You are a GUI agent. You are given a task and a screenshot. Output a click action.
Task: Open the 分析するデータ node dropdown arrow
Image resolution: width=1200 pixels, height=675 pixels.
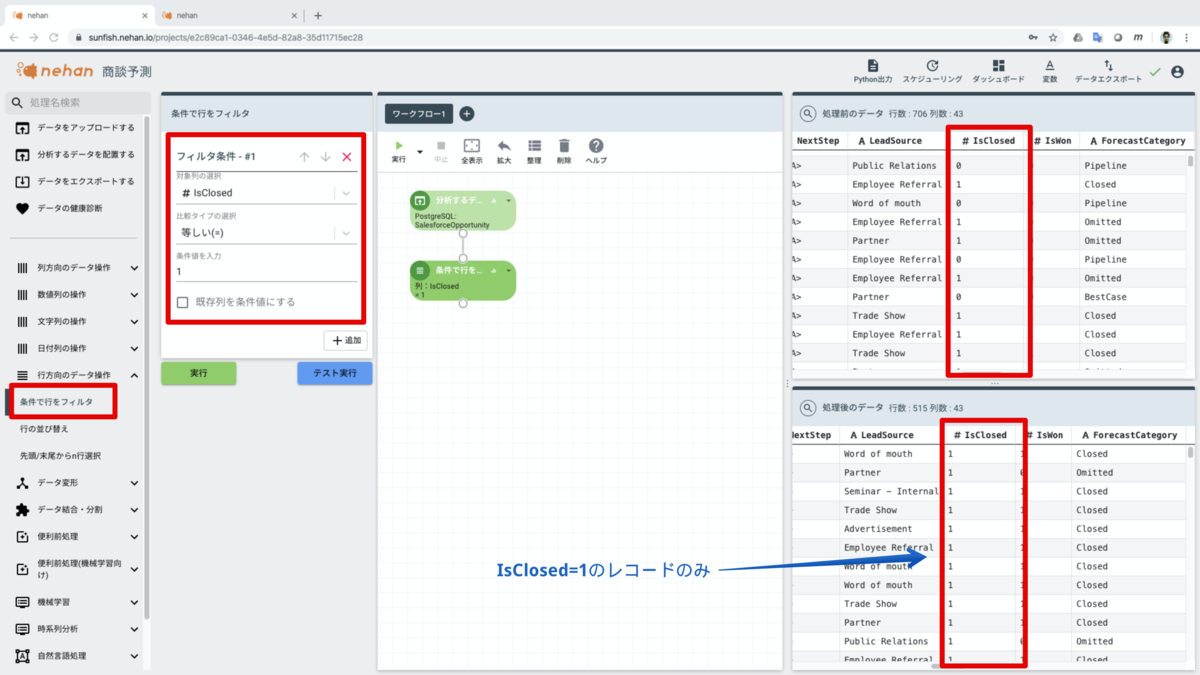(x=508, y=201)
